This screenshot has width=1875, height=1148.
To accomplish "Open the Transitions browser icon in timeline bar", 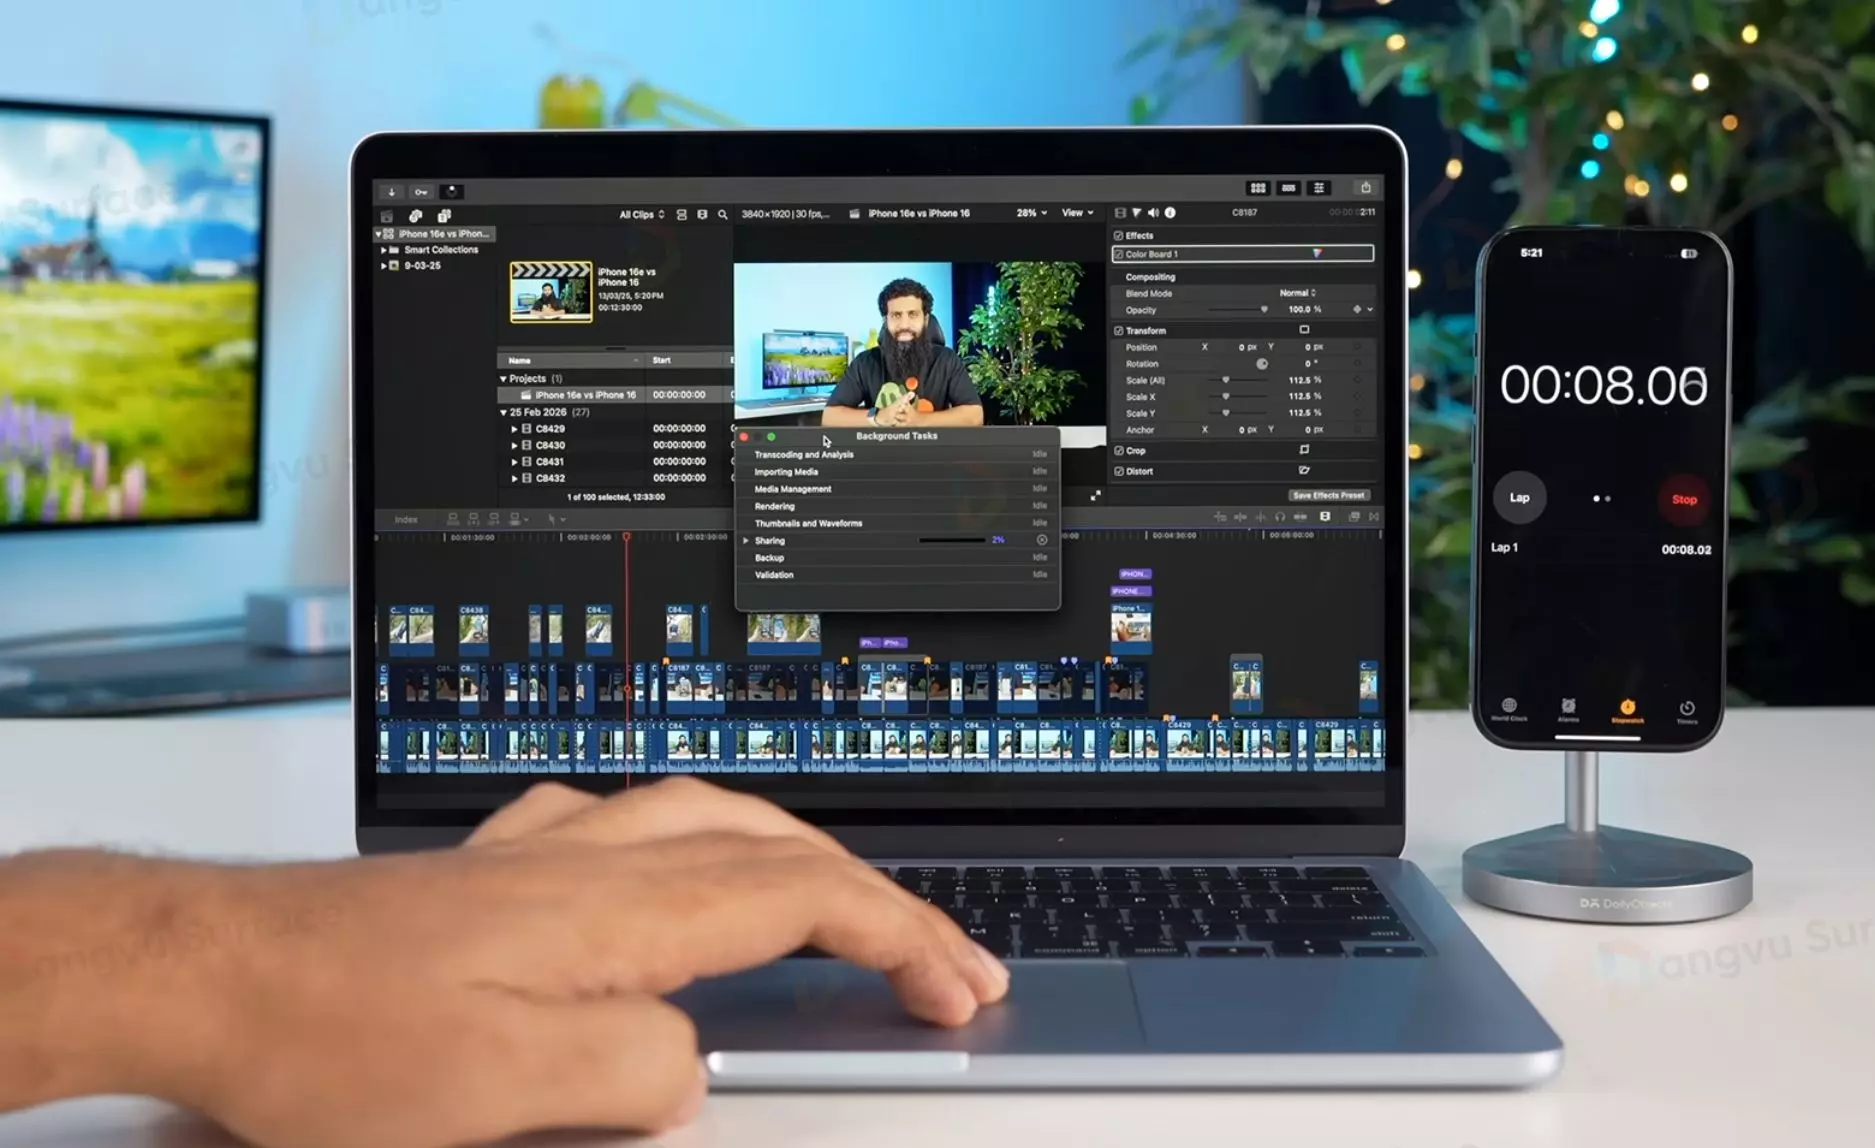I will click(x=1374, y=517).
